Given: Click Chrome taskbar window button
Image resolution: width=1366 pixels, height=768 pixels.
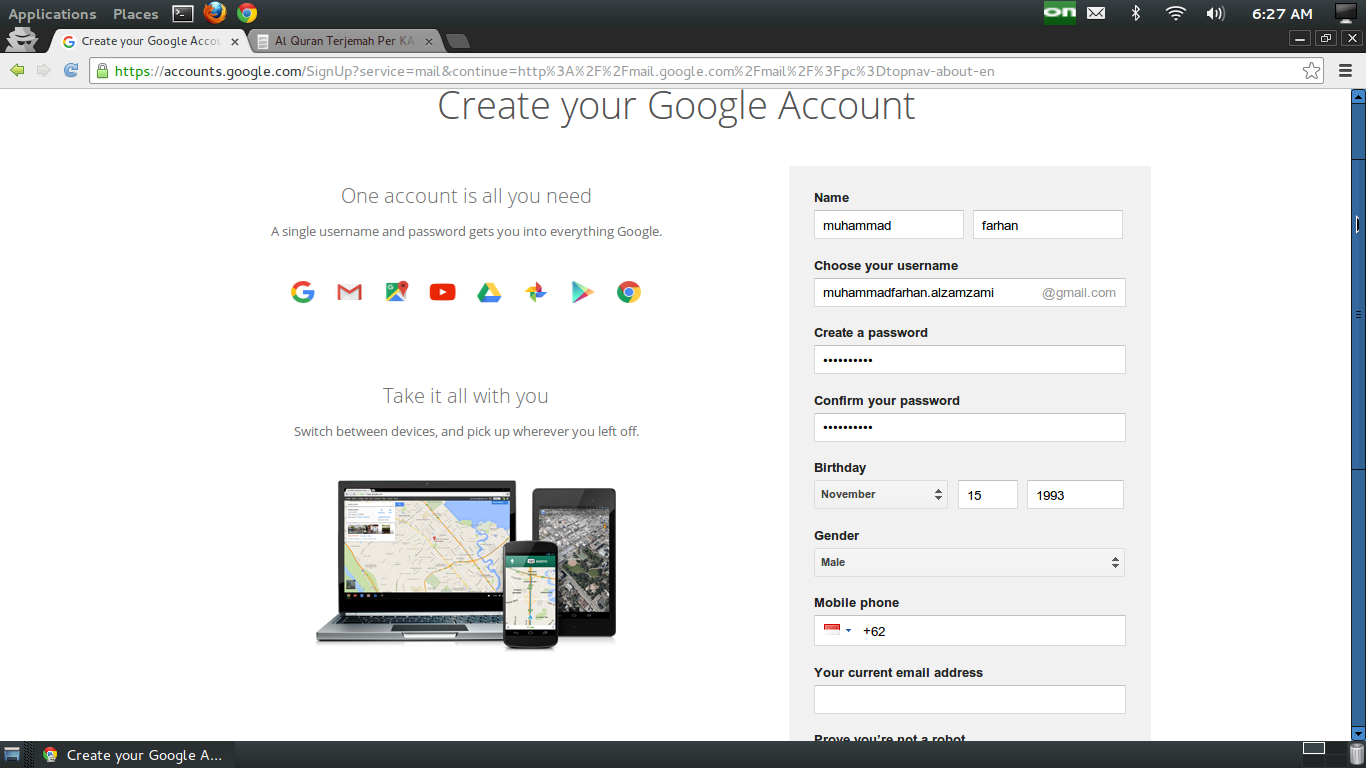Looking at the screenshot, I should click(134, 755).
